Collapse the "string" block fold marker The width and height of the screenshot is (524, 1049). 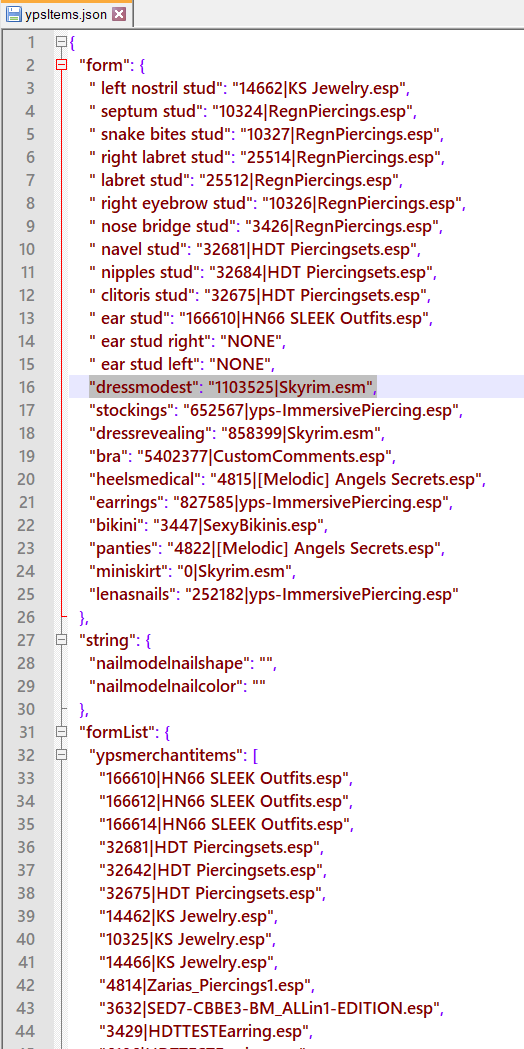pyautogui.click(x=62, y=640)
